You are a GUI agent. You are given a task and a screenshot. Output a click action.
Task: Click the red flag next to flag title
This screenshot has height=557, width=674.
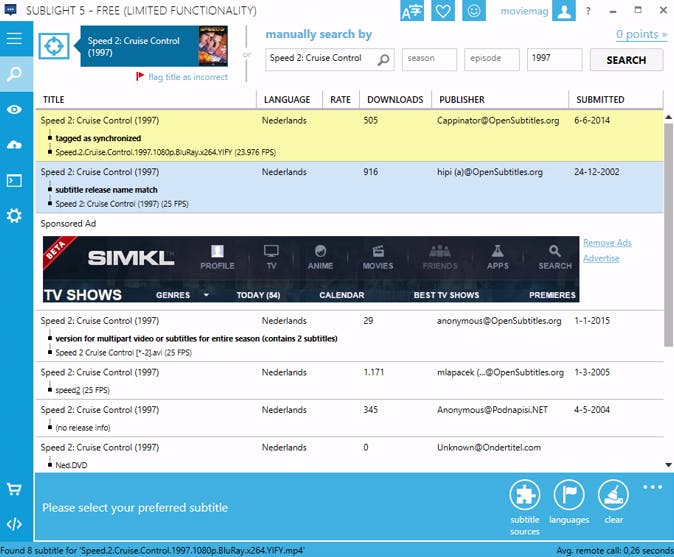click(x=140, y=77)
